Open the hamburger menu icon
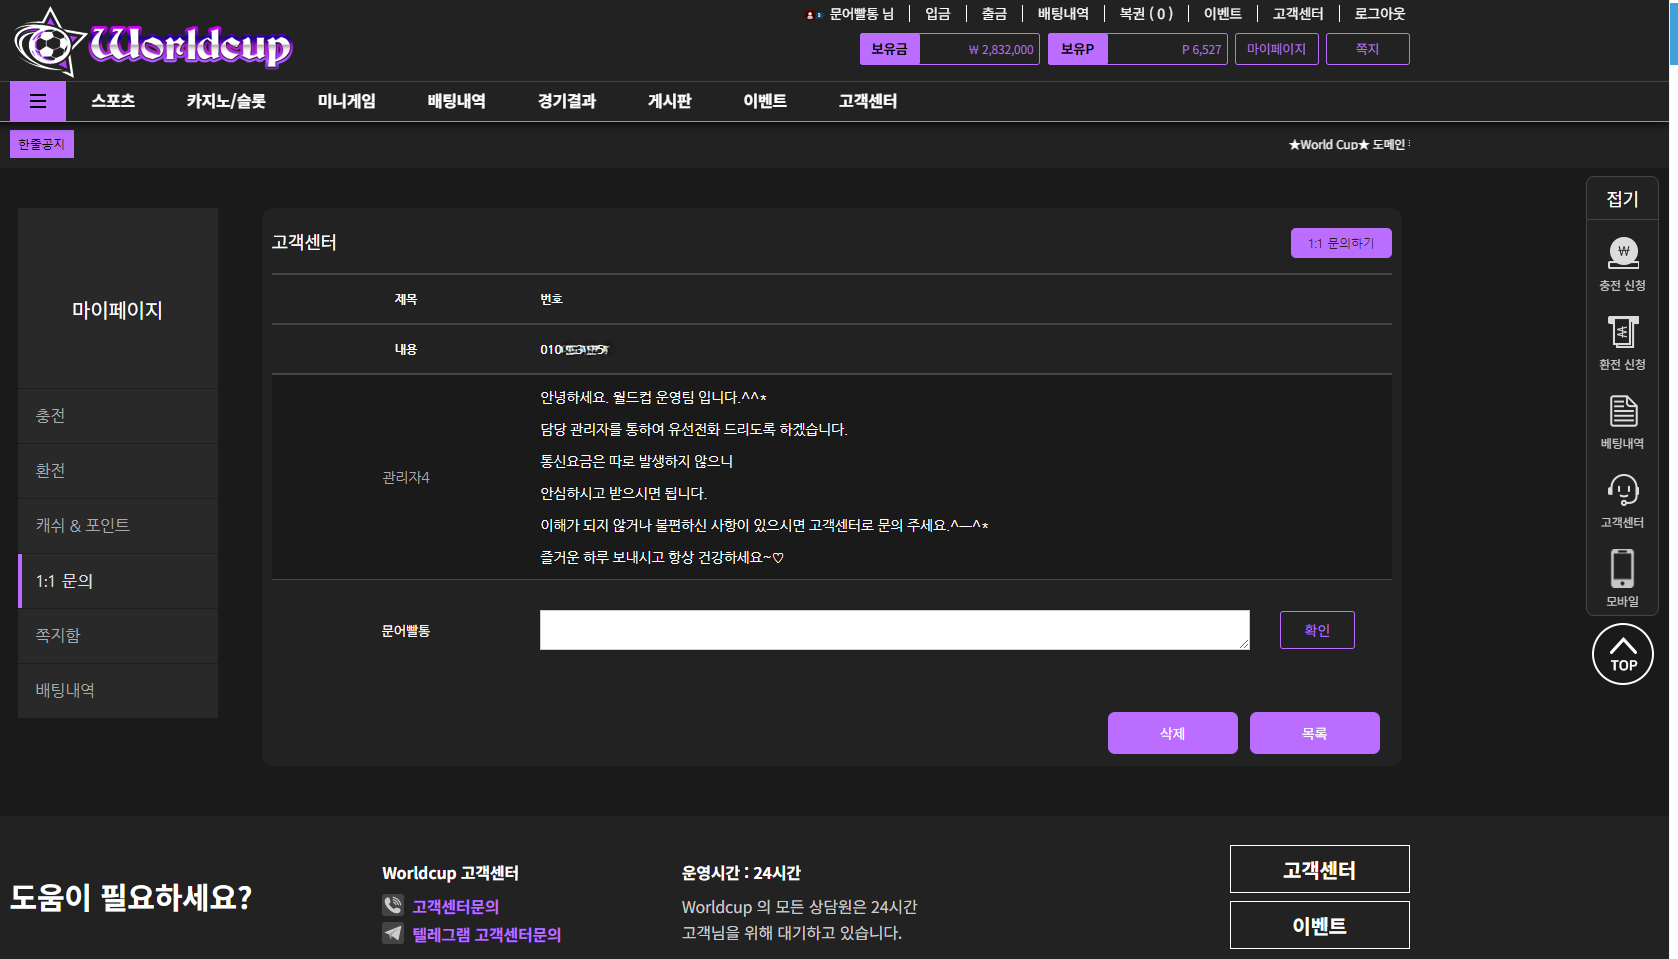This screenshot has height=959, width=1678. click(38, 101)
